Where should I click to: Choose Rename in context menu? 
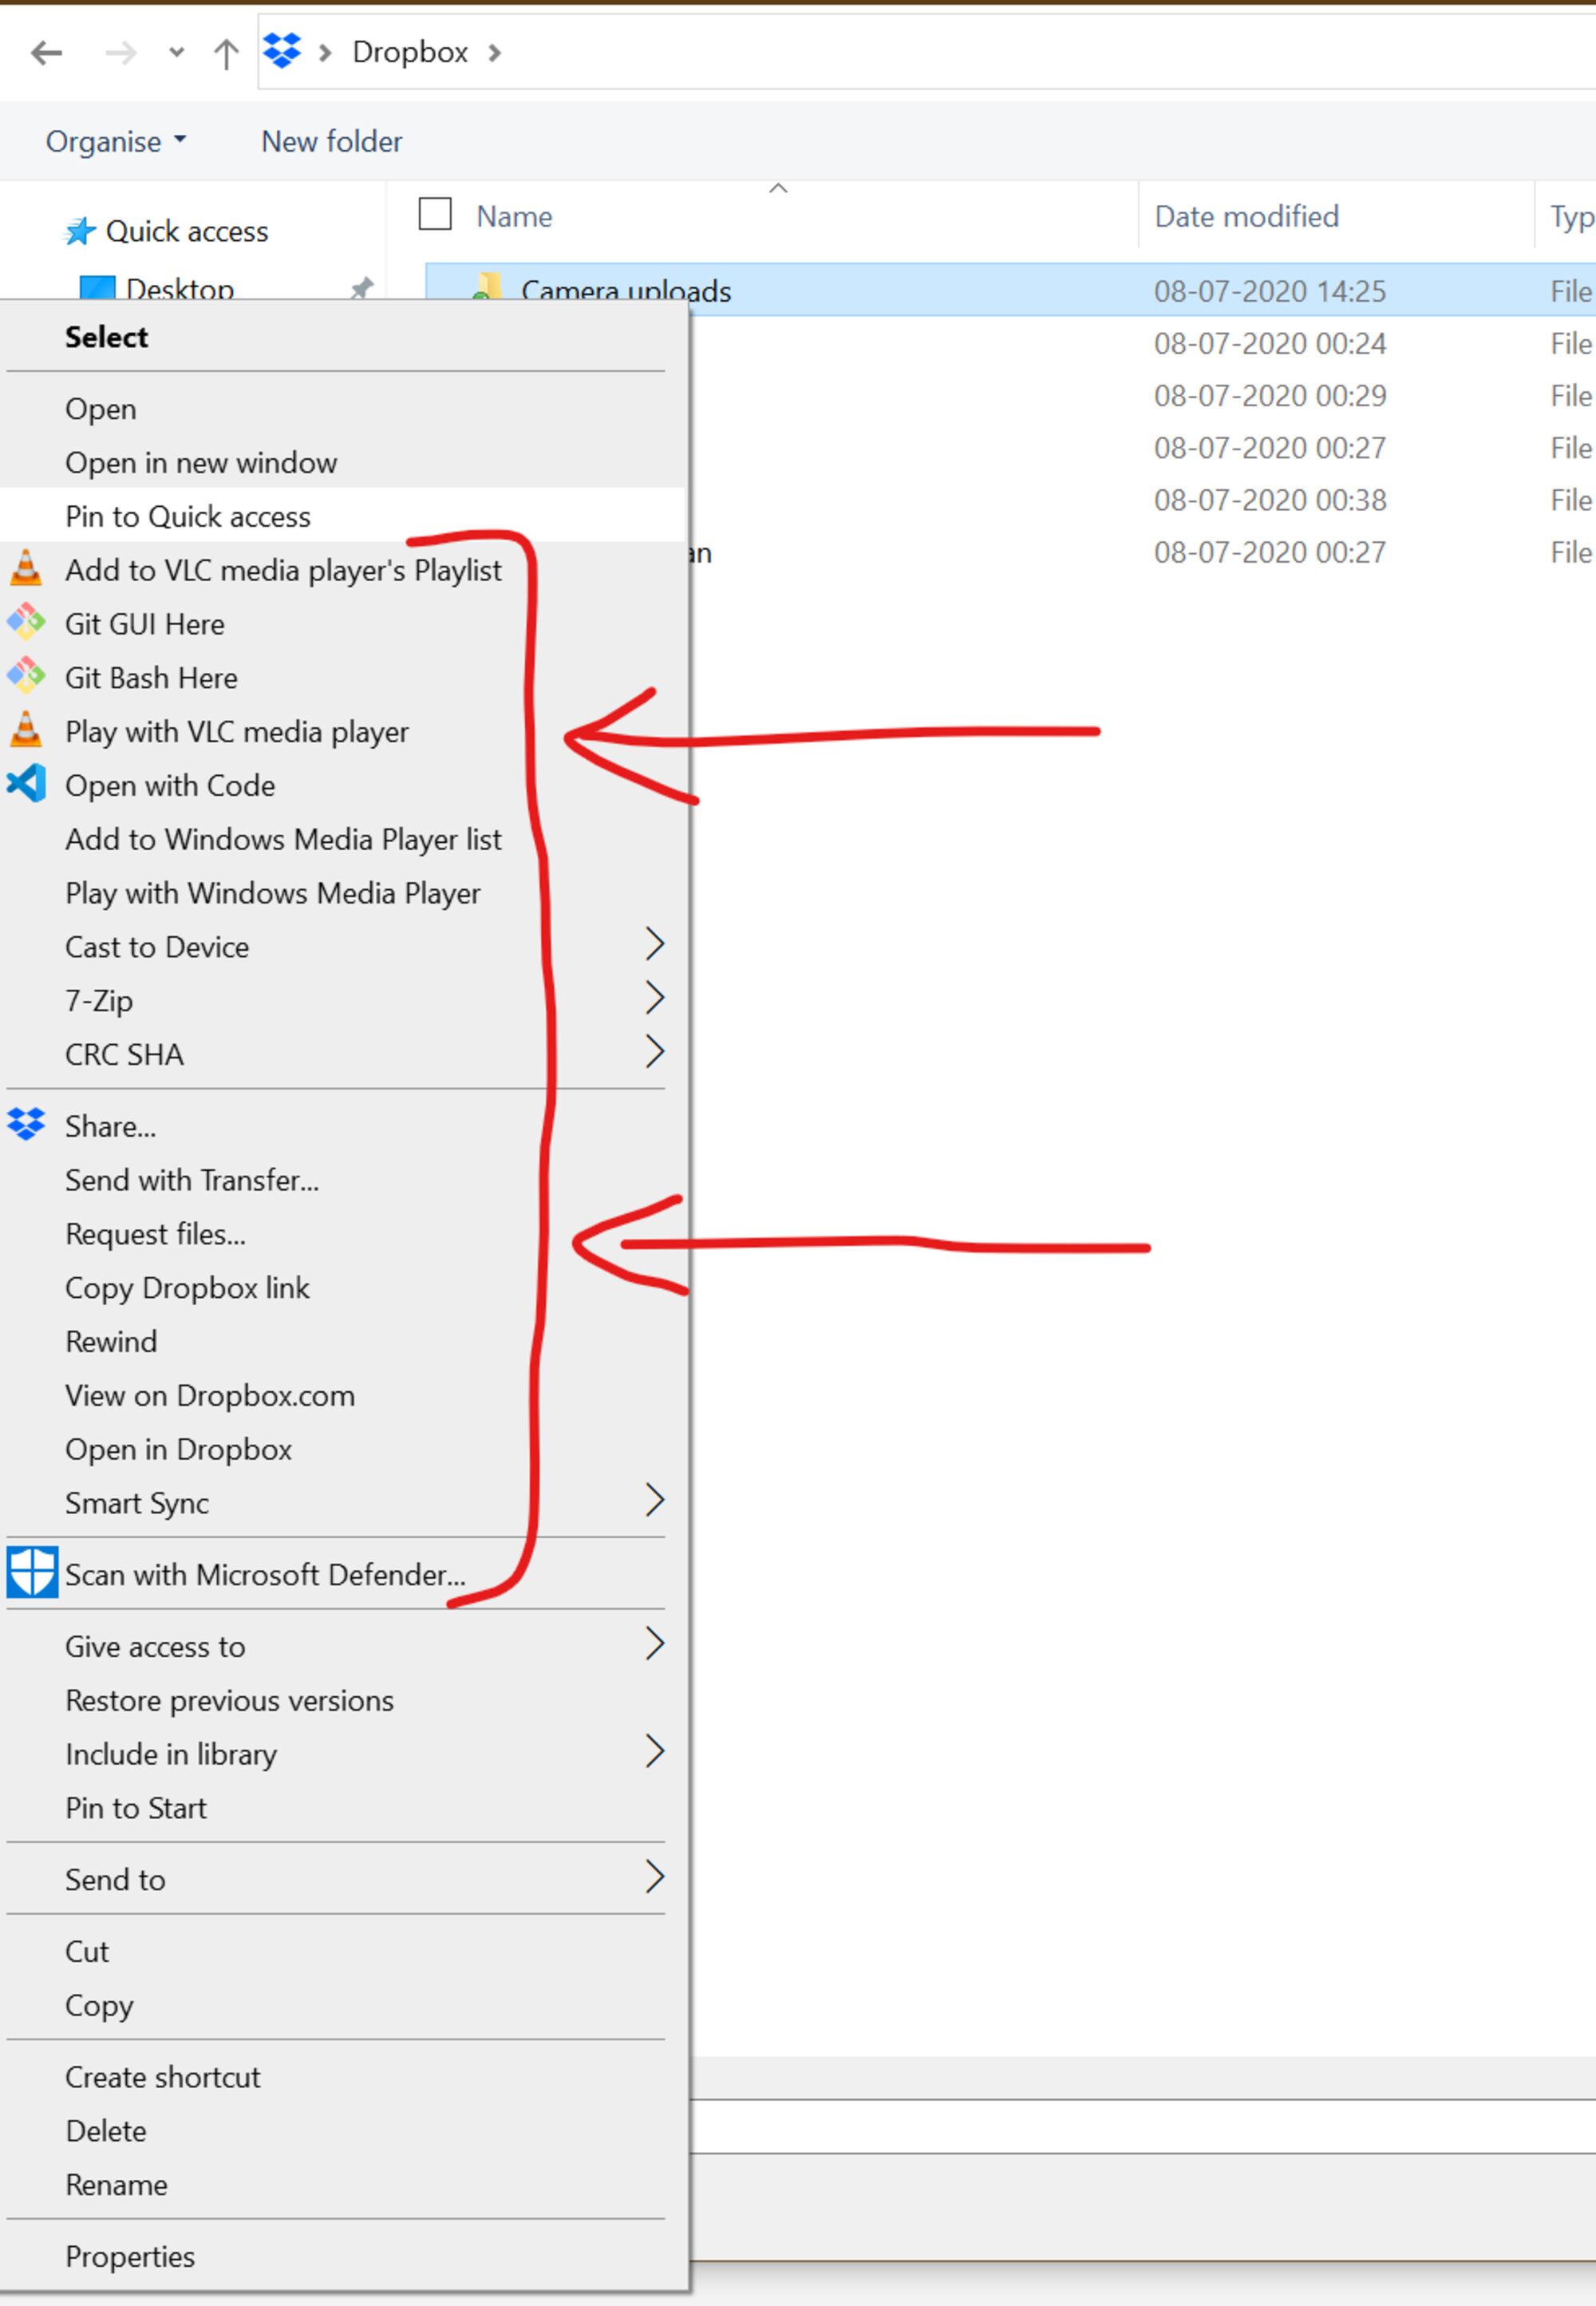tap(342, 2185)
